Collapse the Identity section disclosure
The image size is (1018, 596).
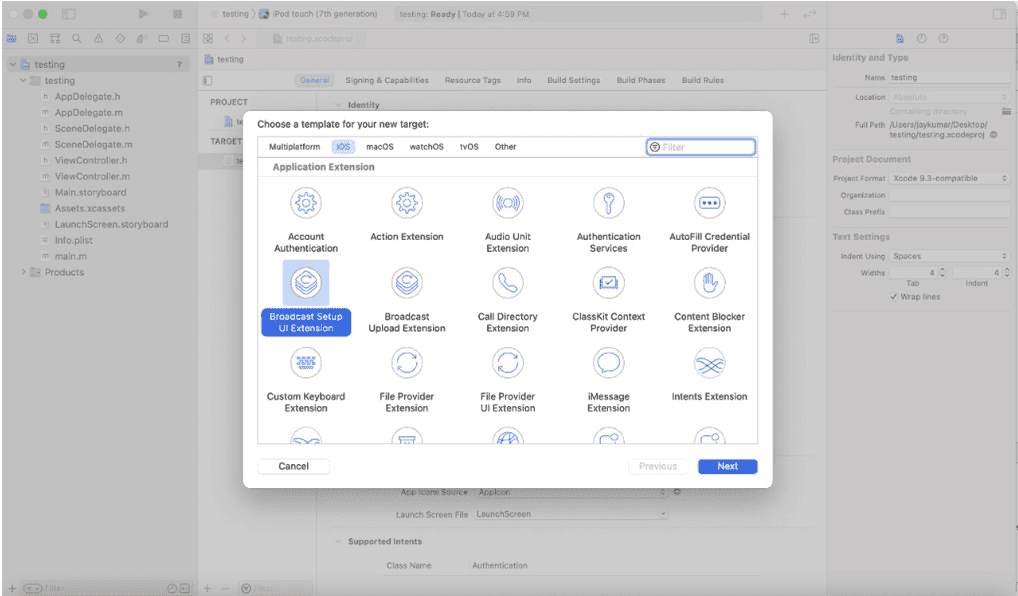point(338,105)
